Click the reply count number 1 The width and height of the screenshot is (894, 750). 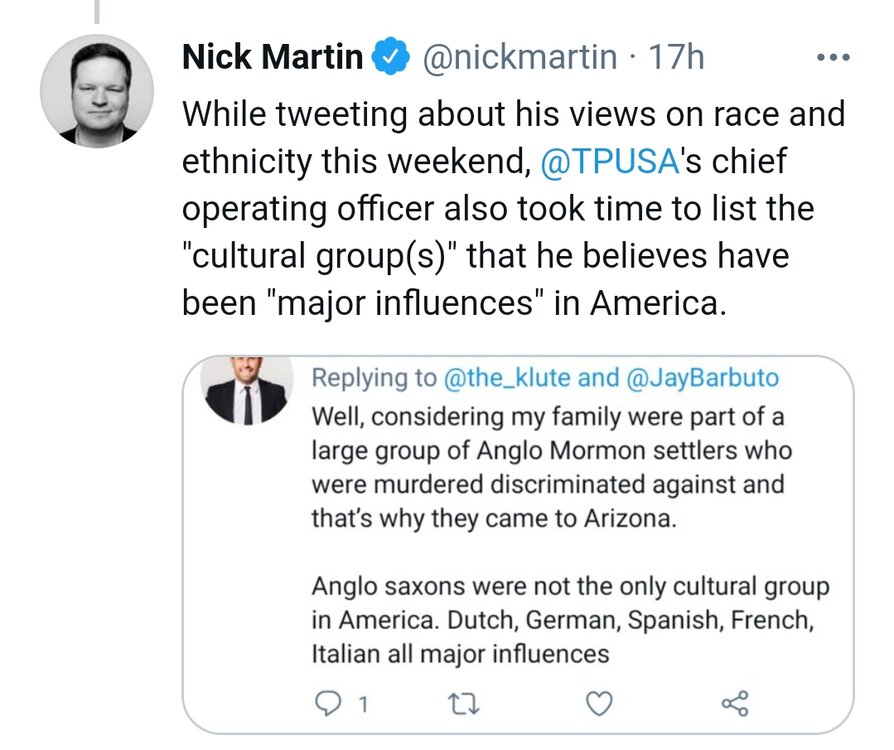click(x=362, y=705)
